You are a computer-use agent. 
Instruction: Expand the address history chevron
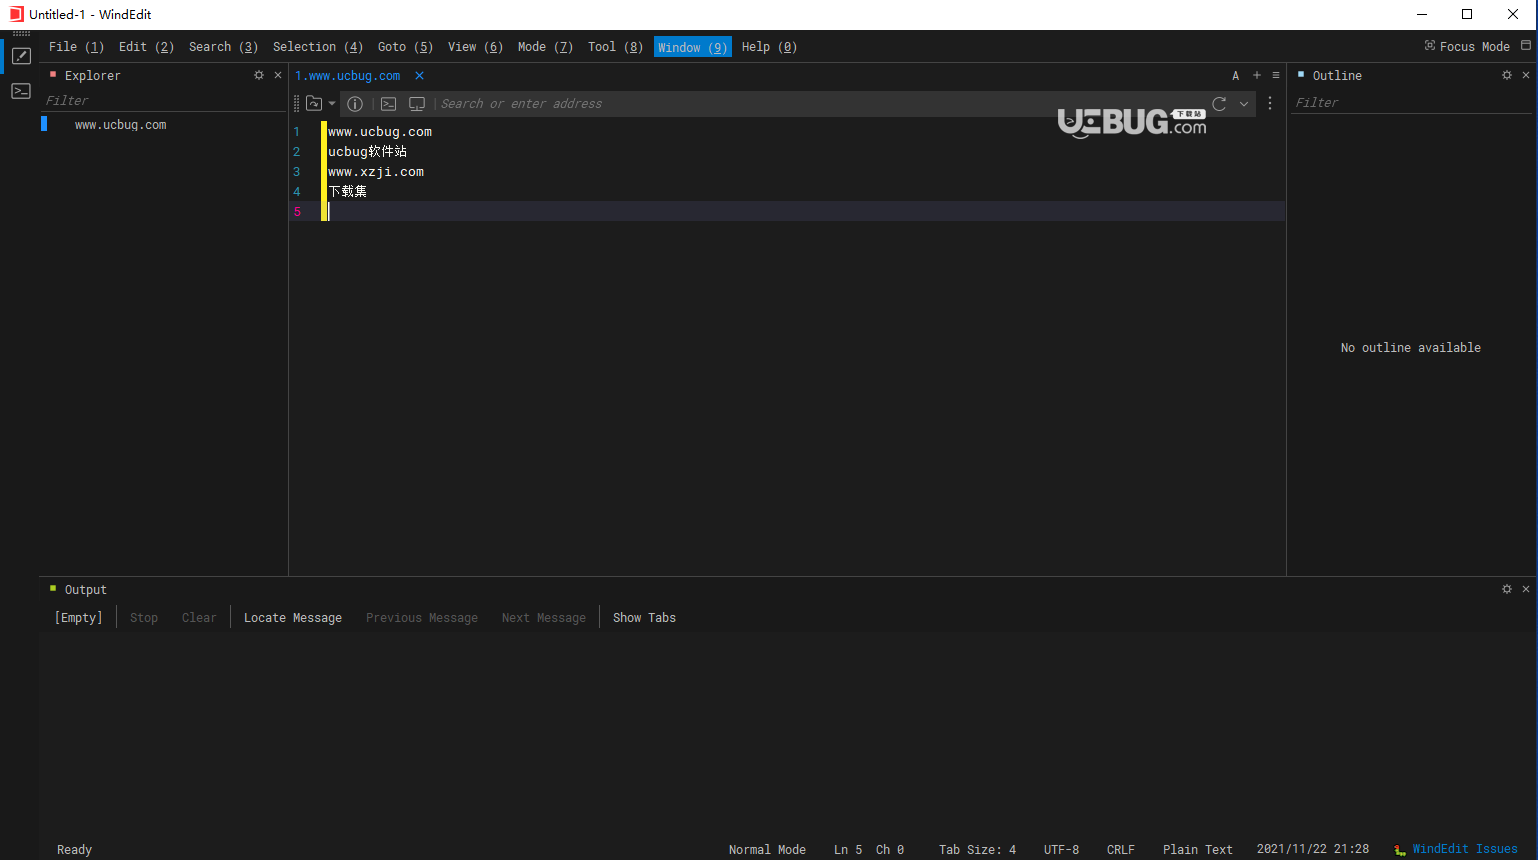tap(1244, 104)
